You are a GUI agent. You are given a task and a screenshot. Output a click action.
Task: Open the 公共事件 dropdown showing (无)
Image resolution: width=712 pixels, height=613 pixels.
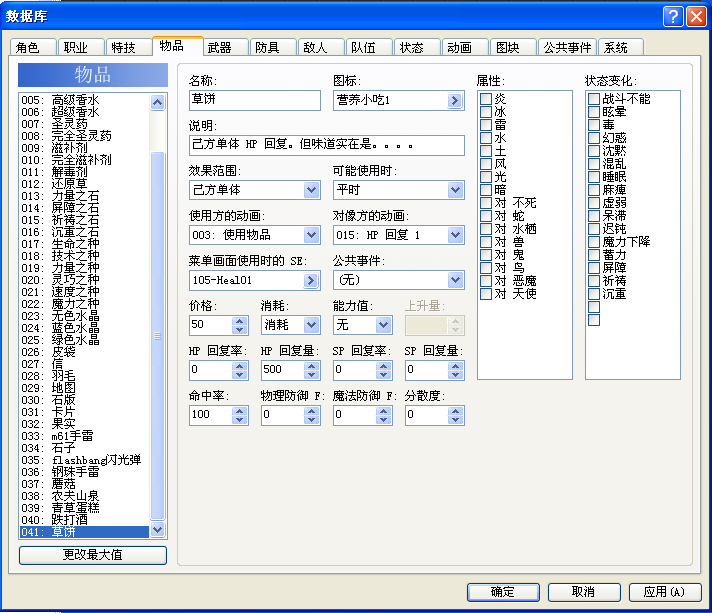point(399,280)
